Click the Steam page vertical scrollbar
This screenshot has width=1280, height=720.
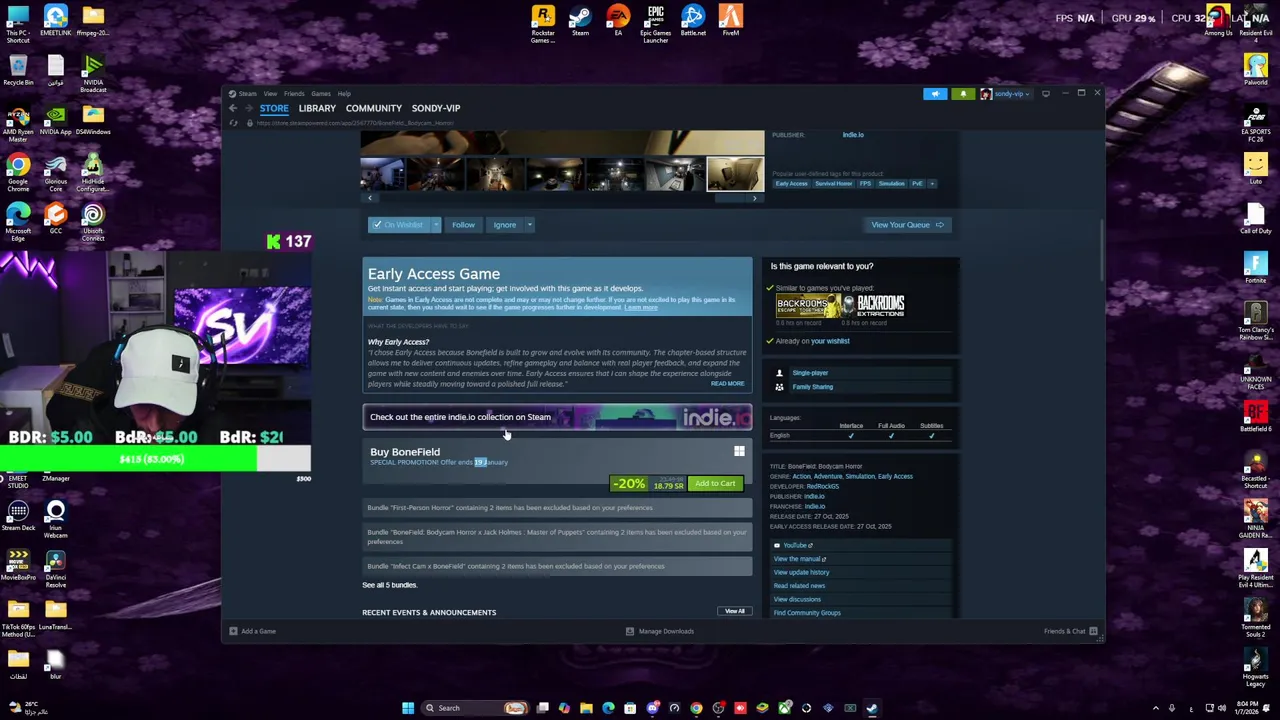tap(1101, 250)
